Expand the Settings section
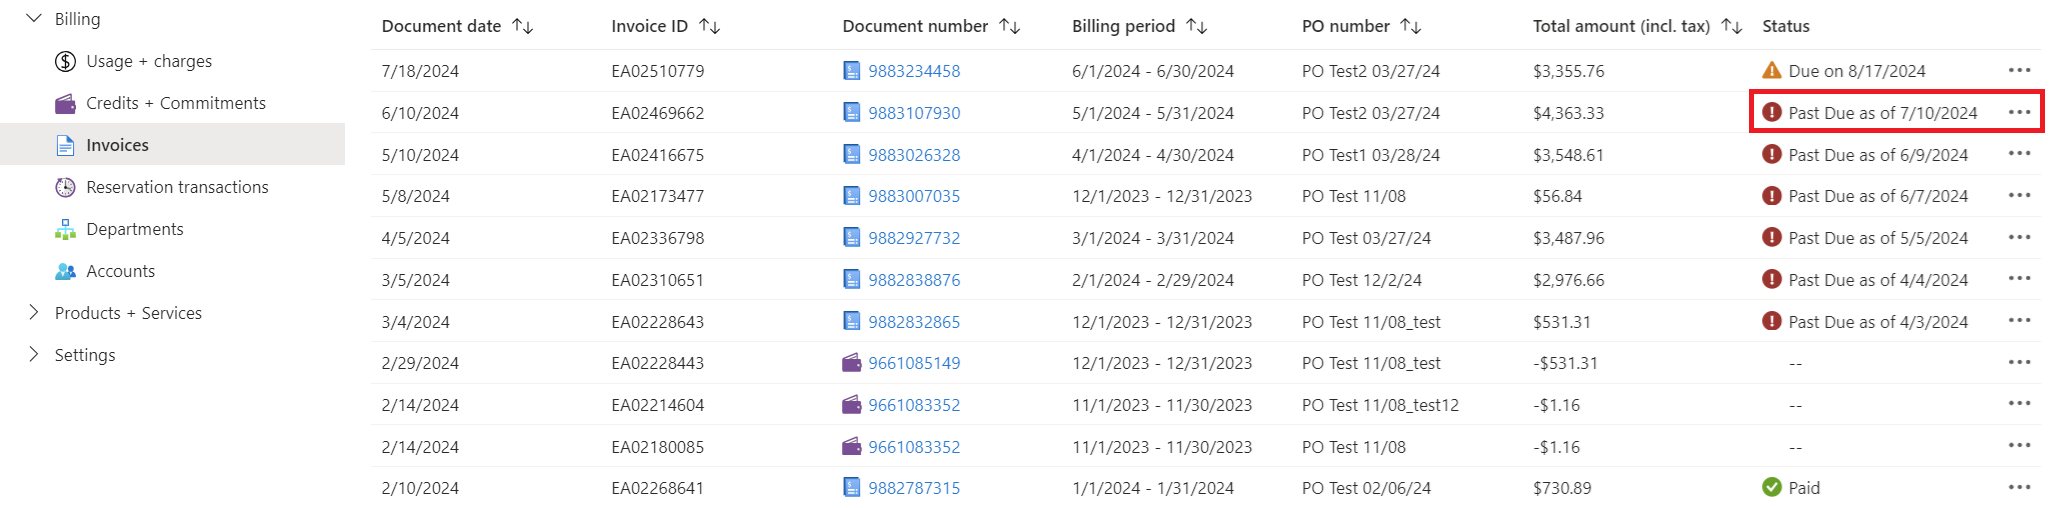 [34, 355]
